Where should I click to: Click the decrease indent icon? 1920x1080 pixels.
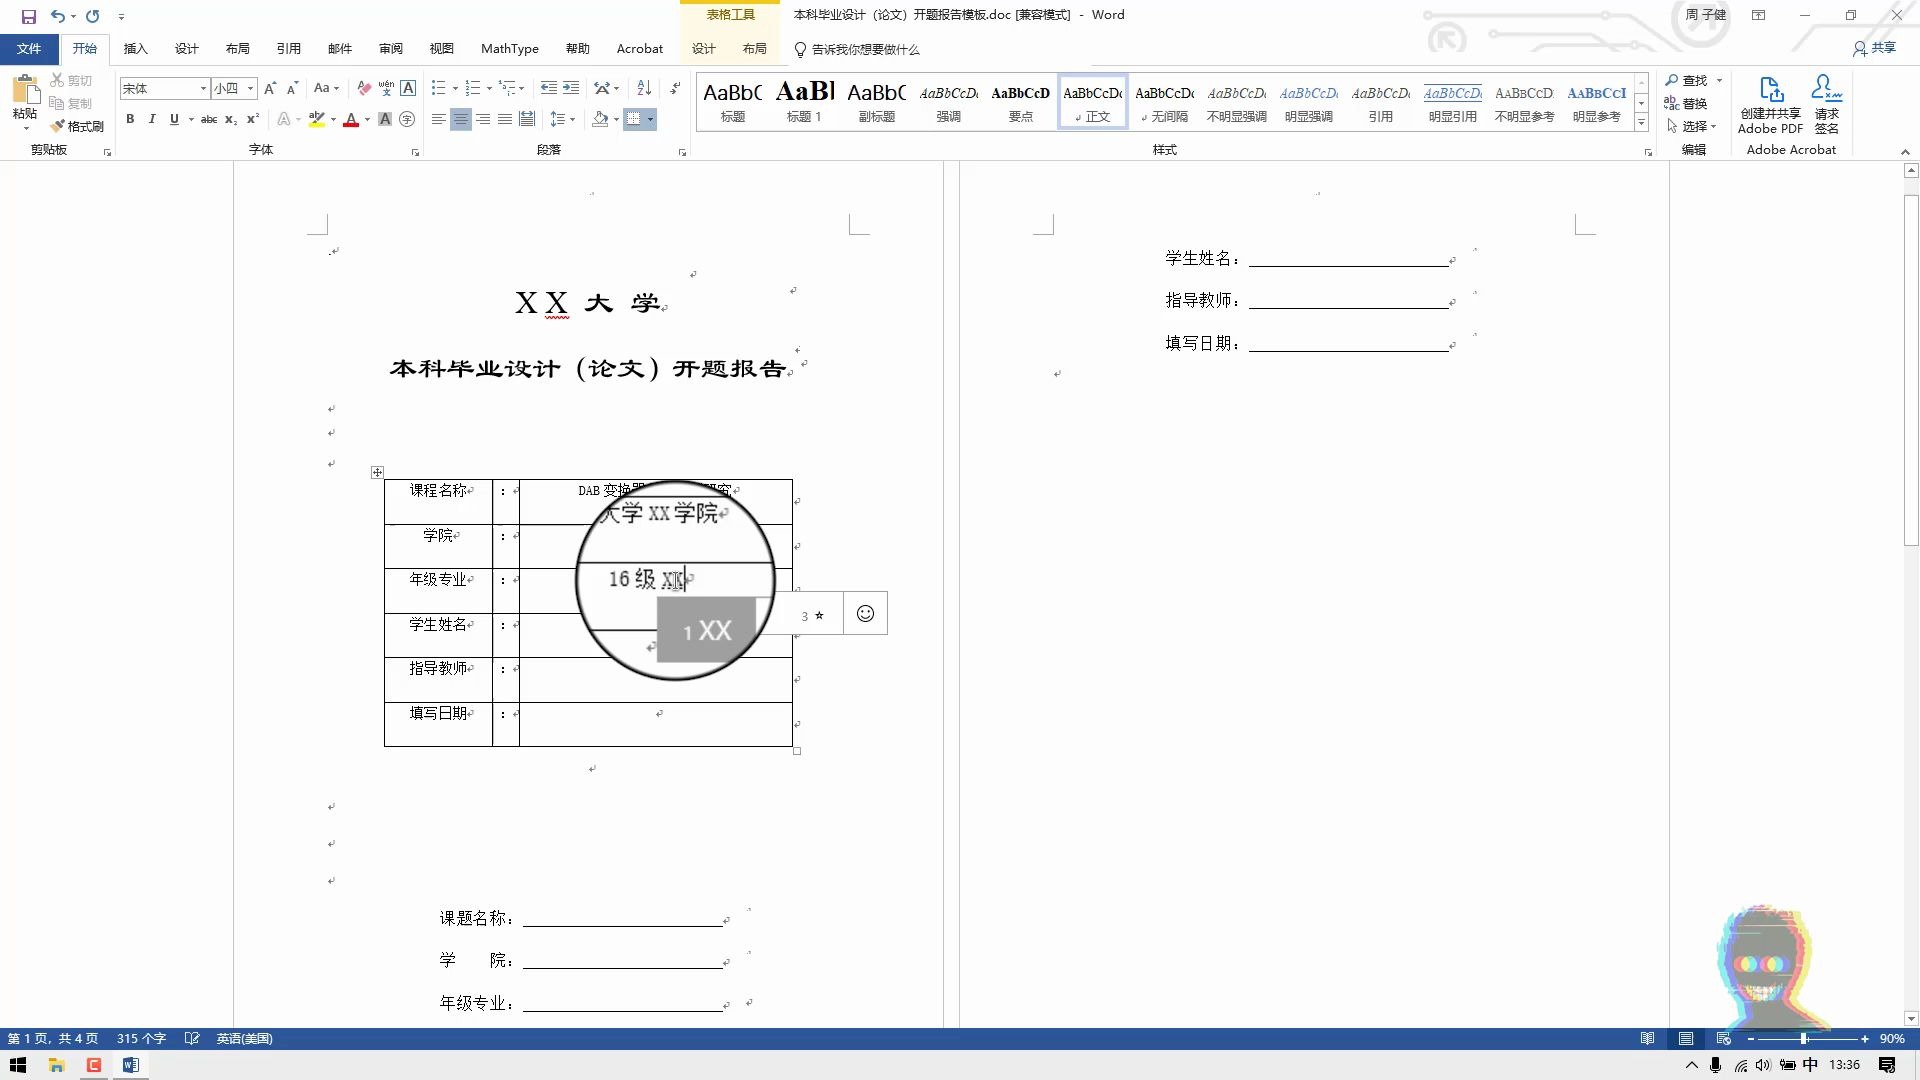click(x=548, y=88)
